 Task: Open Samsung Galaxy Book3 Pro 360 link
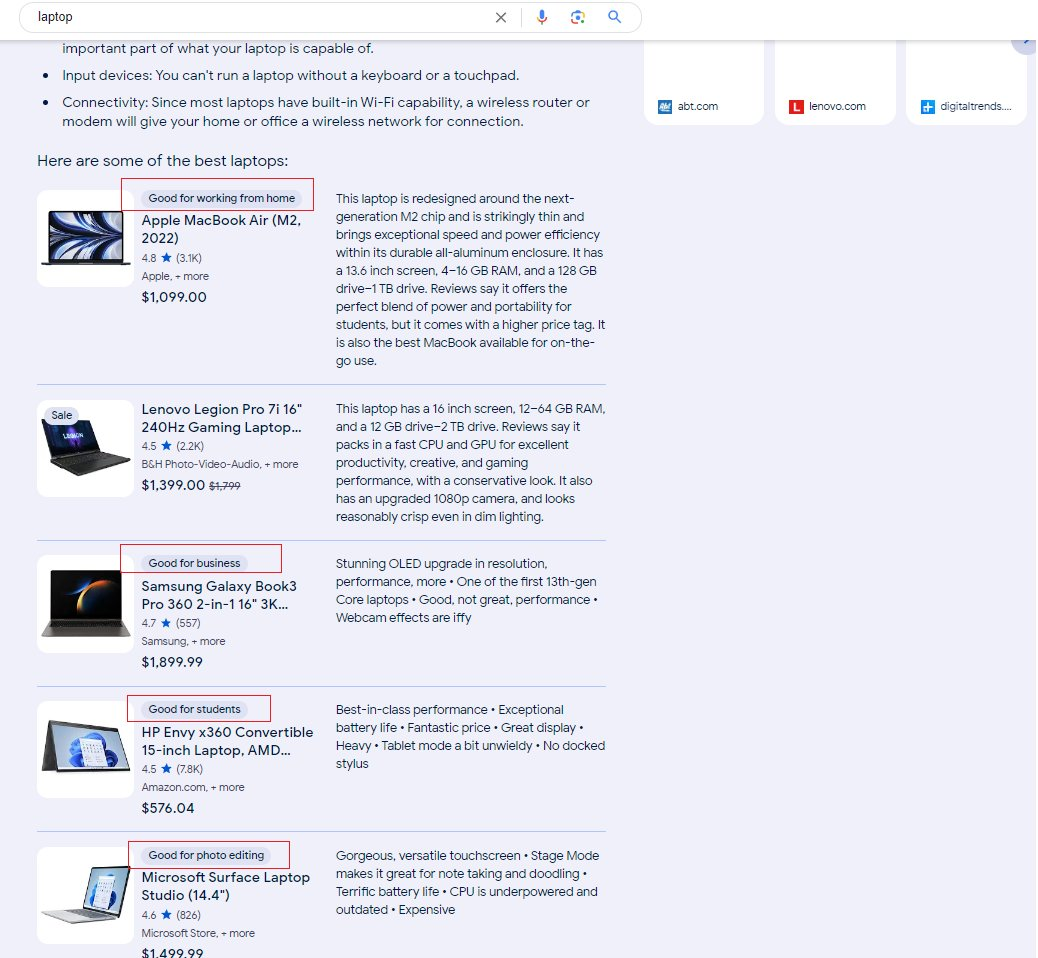tap(220, 595)
